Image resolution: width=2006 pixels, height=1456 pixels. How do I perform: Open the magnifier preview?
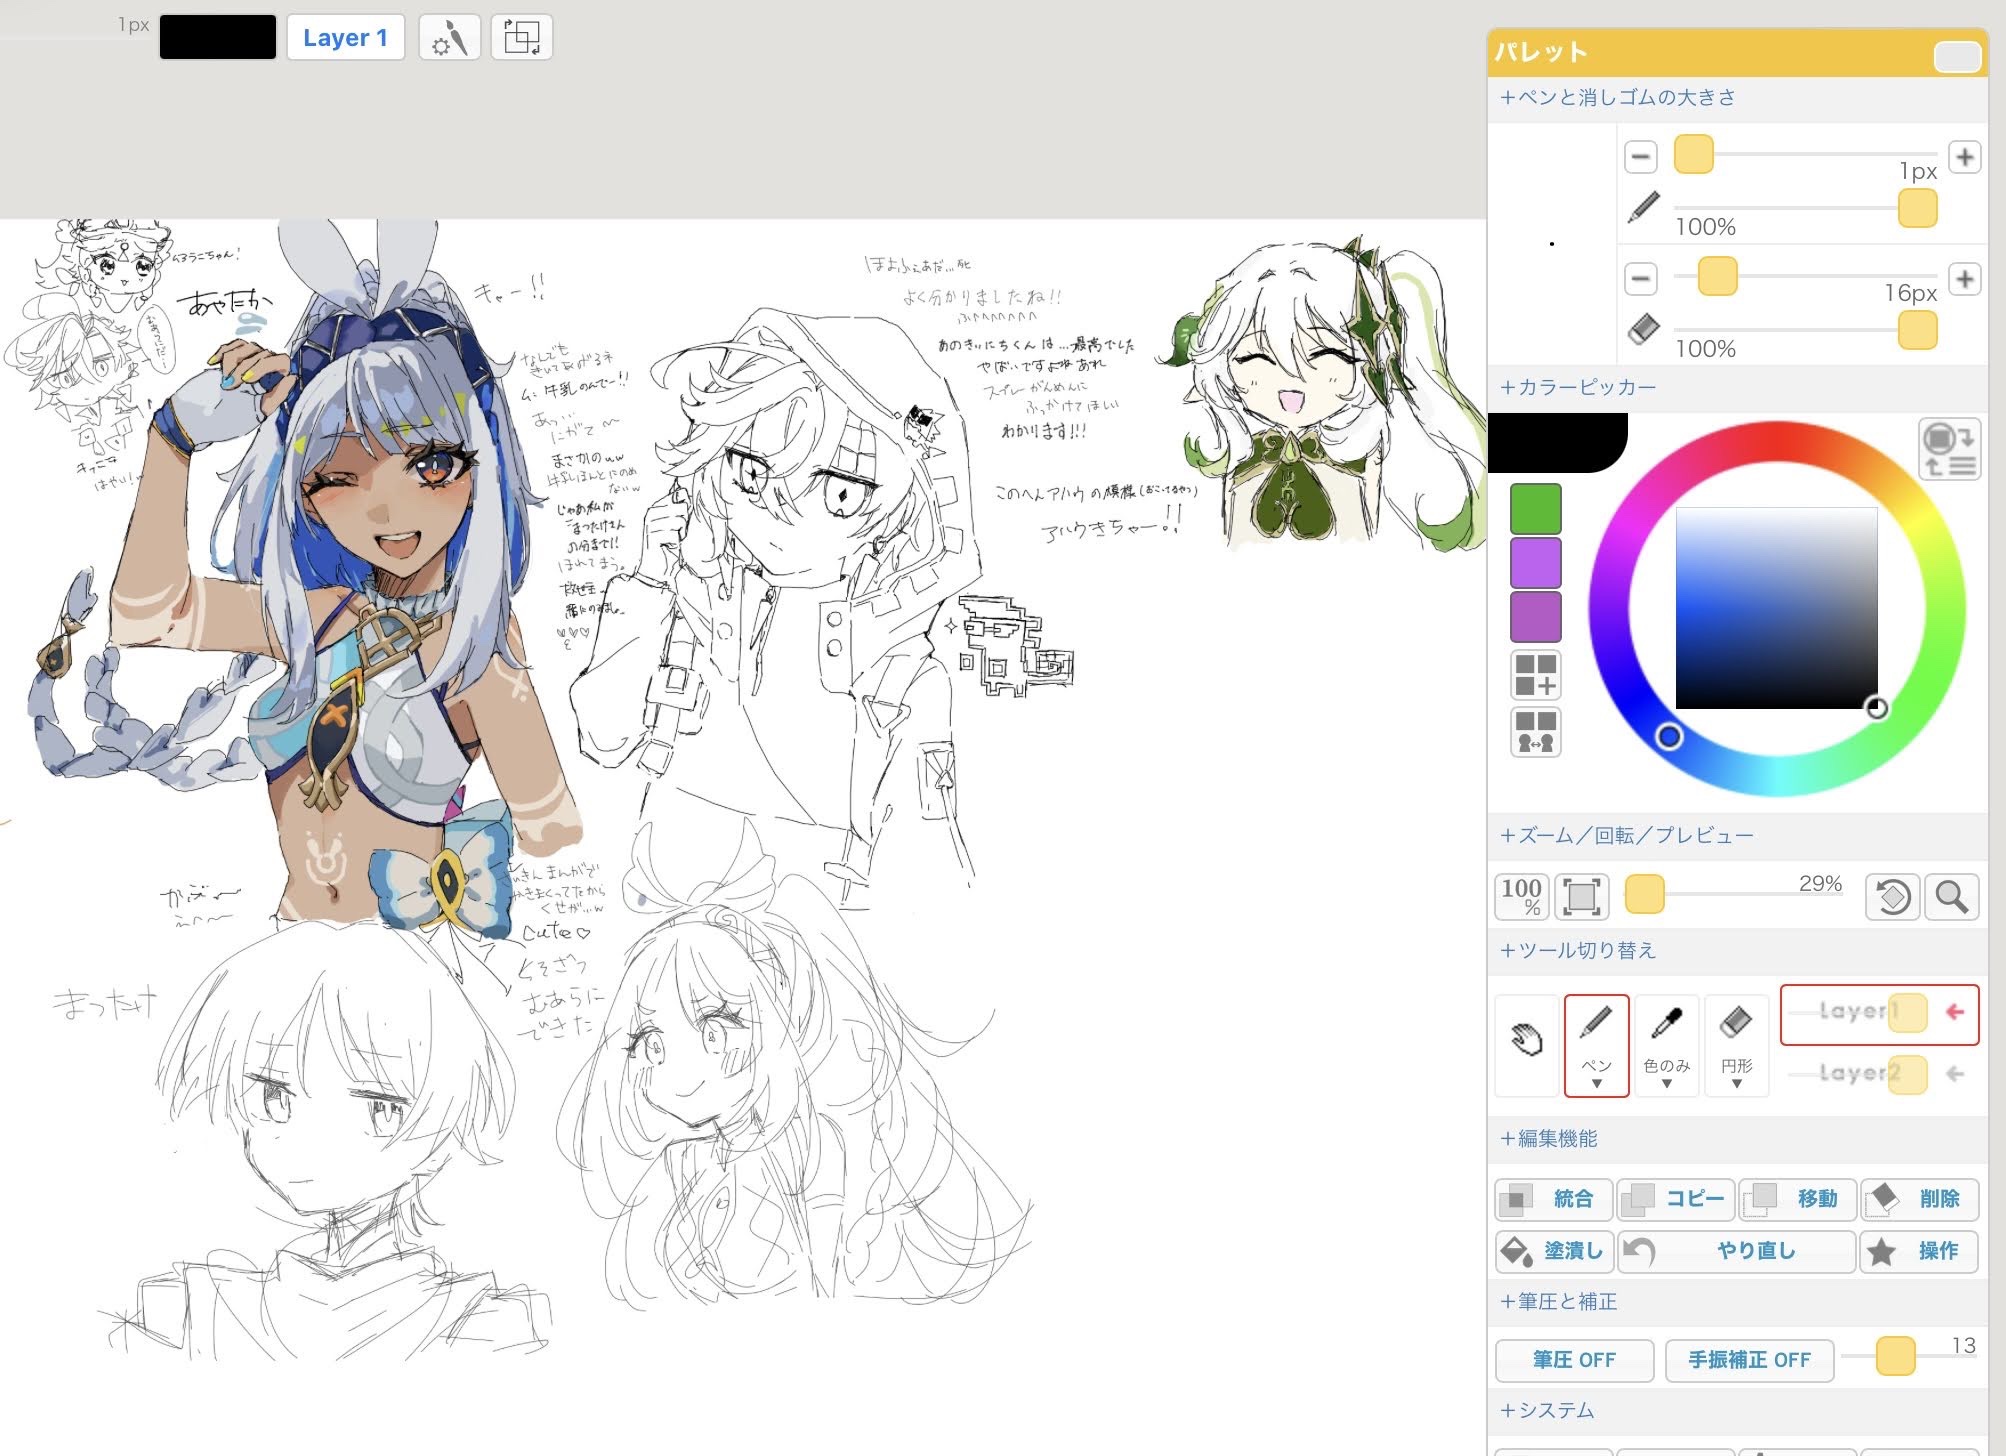click(x=1952, y=897)
